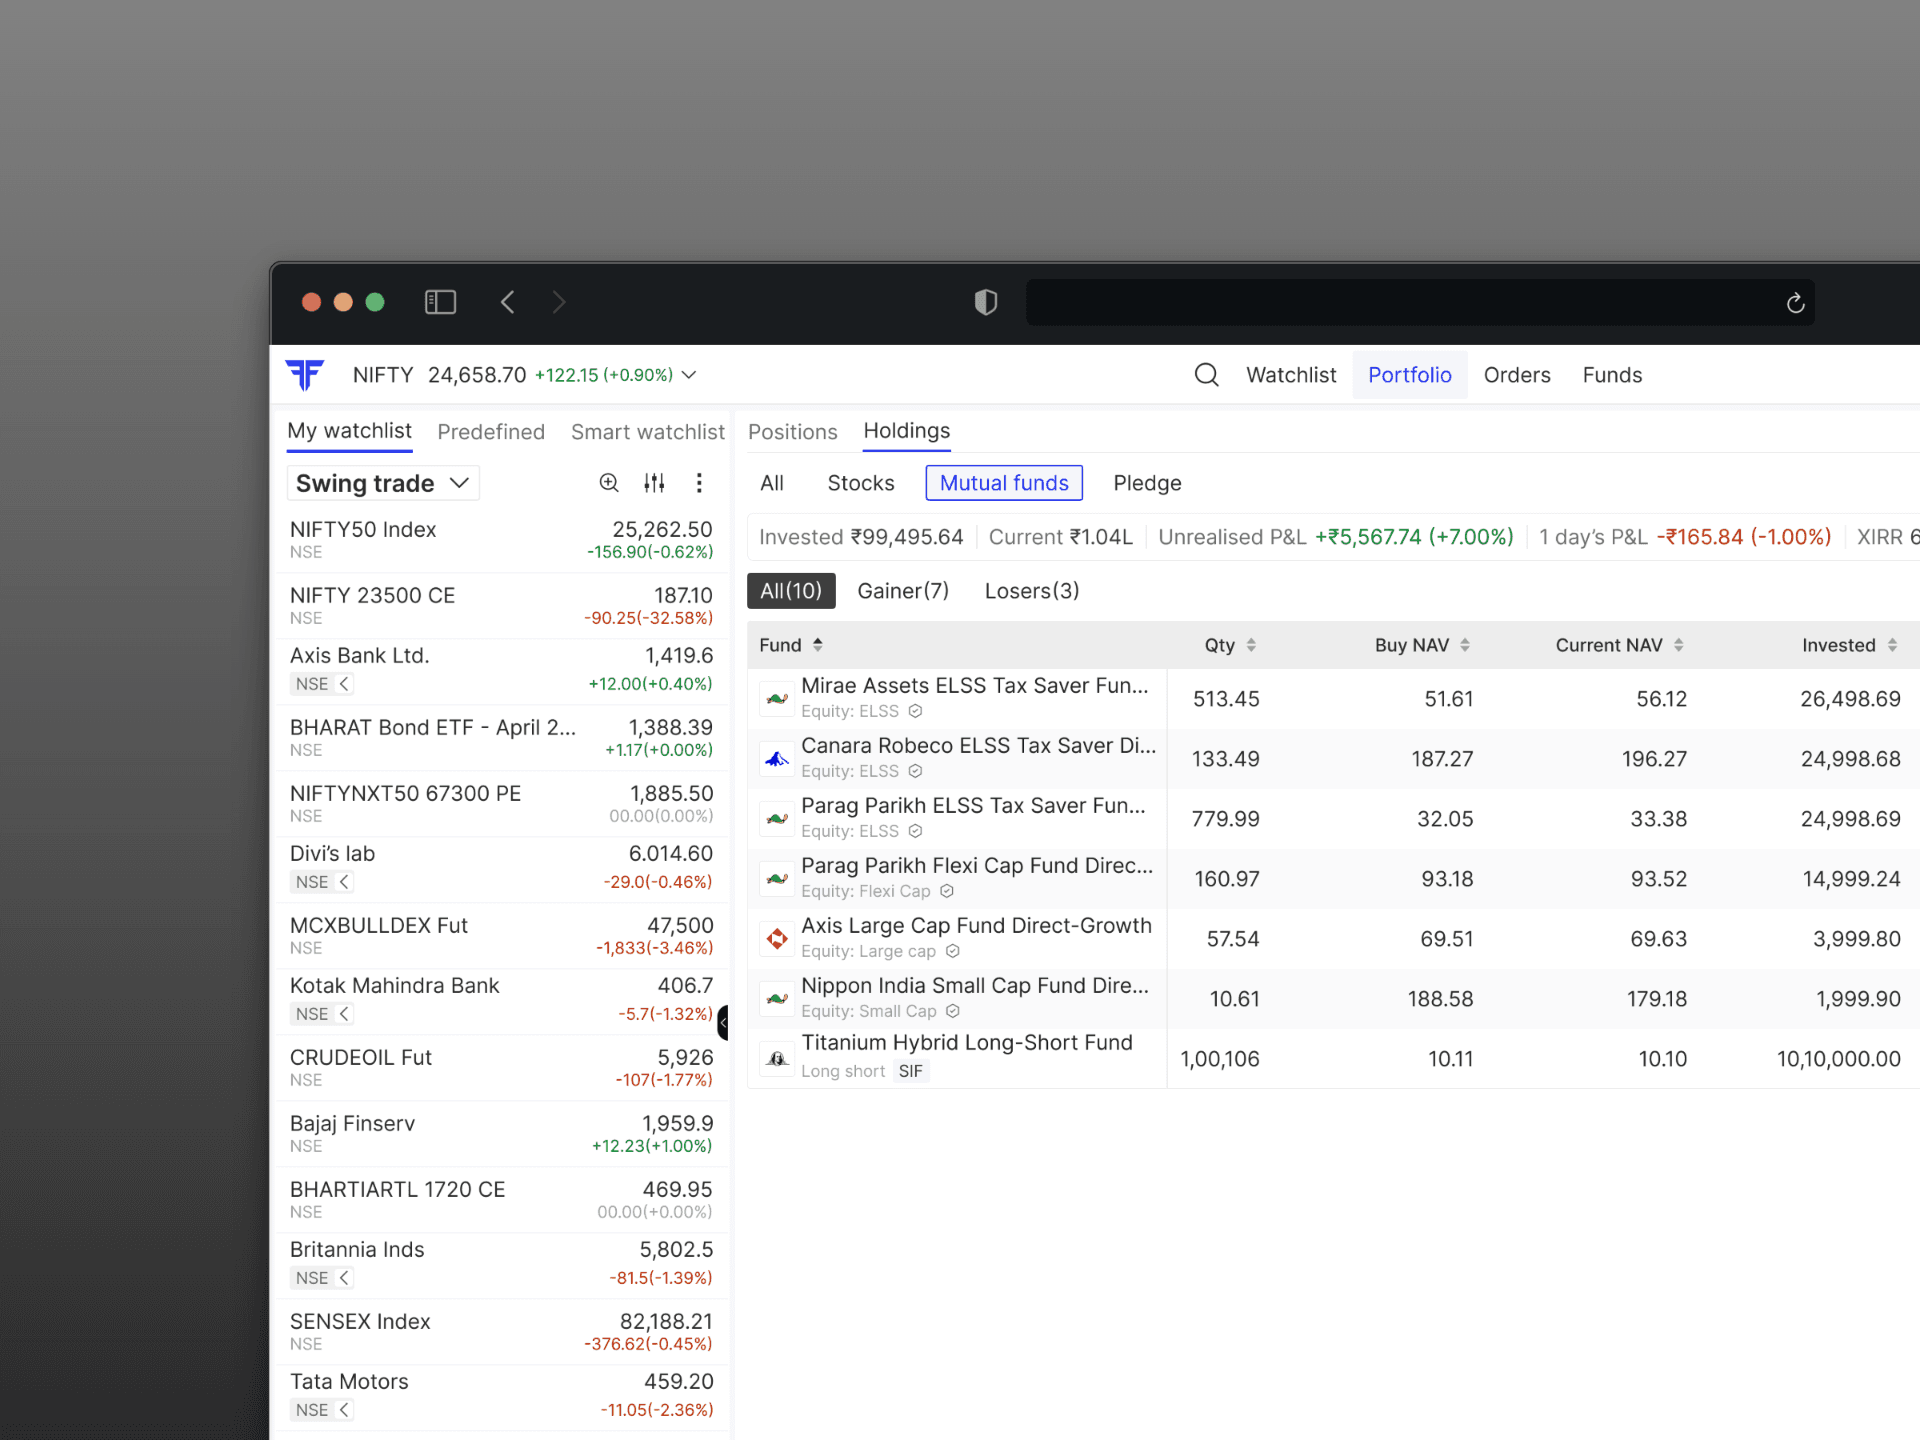The width and height of the screenshot is (1920, 1440).
Task: Click the zoom-search icon in watchlist toolbar
Action: (x=608, y=483)
